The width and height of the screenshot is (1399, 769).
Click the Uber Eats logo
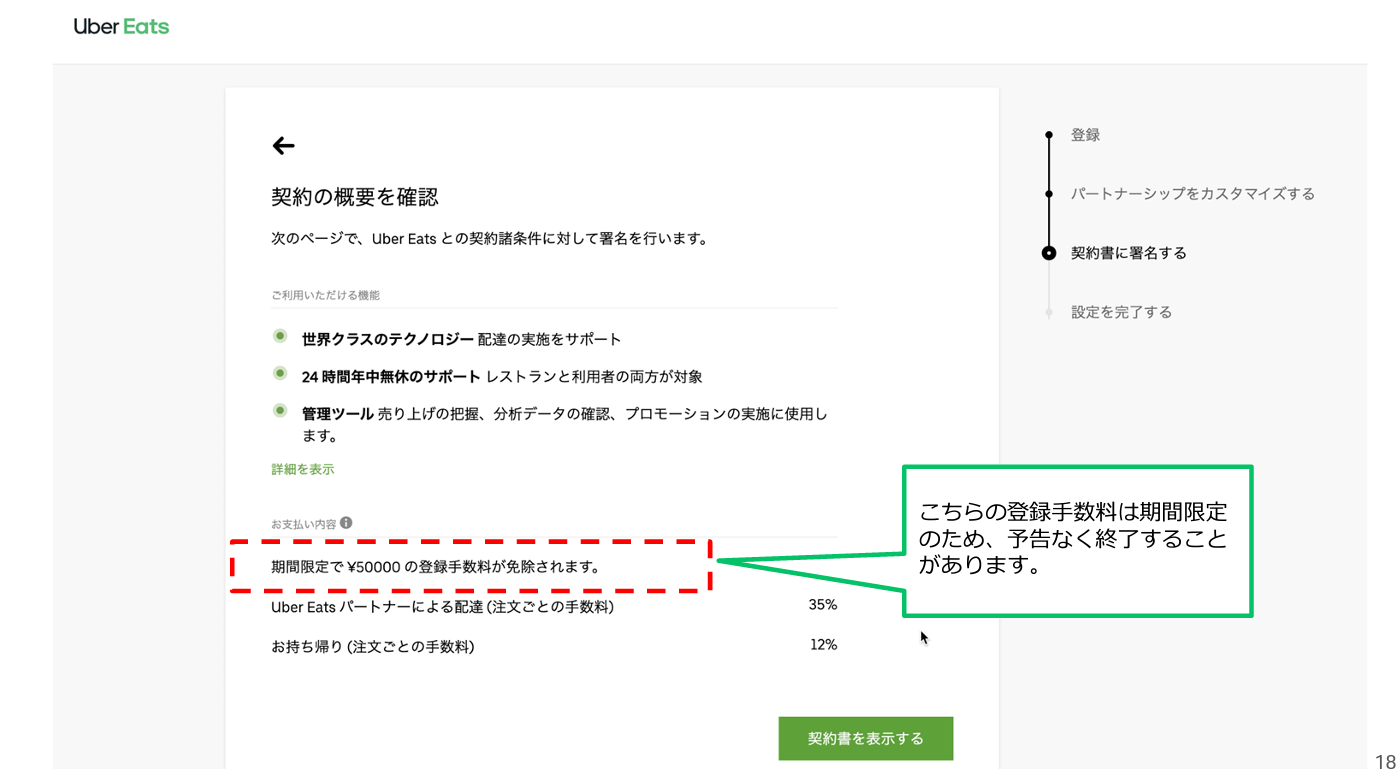point(121,27)
